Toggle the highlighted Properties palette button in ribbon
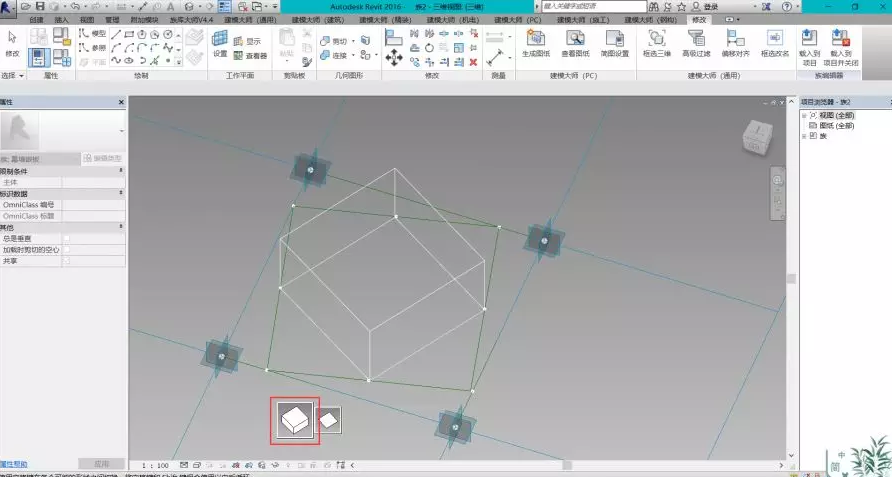Viewport: 892px width, 477px height. coord(39,57)
